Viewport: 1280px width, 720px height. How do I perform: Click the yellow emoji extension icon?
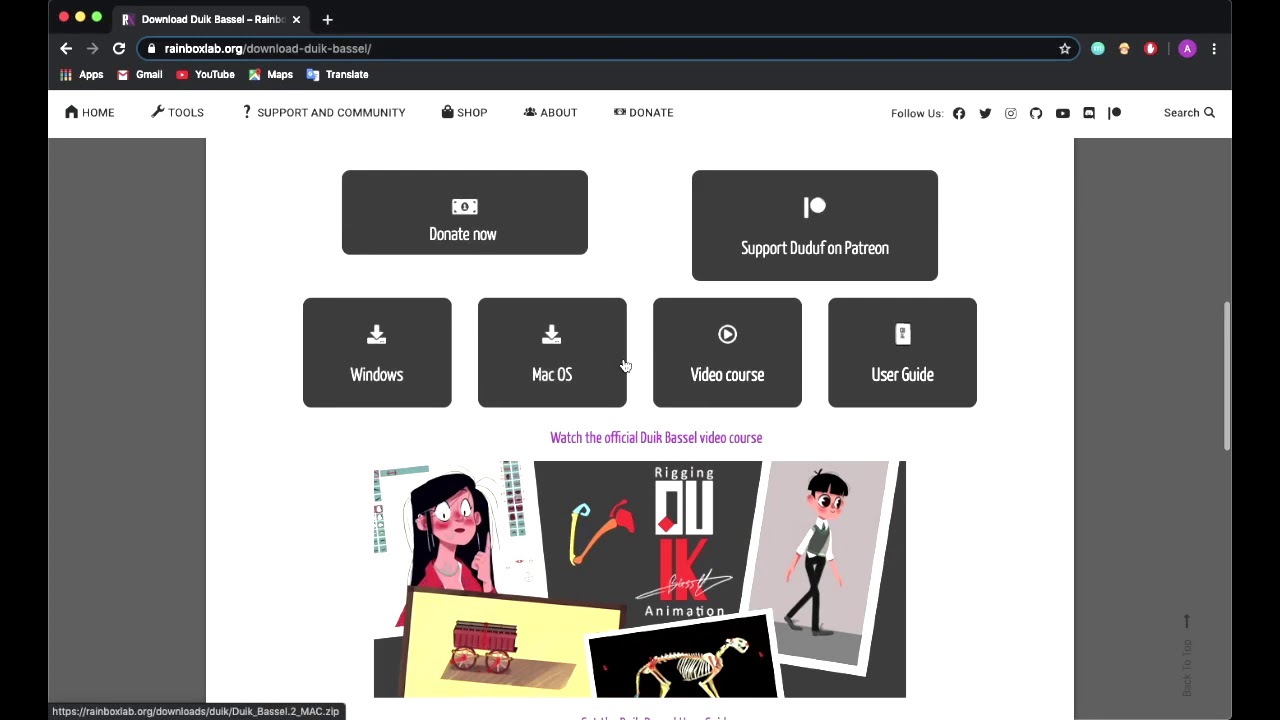click(1124, 48)
